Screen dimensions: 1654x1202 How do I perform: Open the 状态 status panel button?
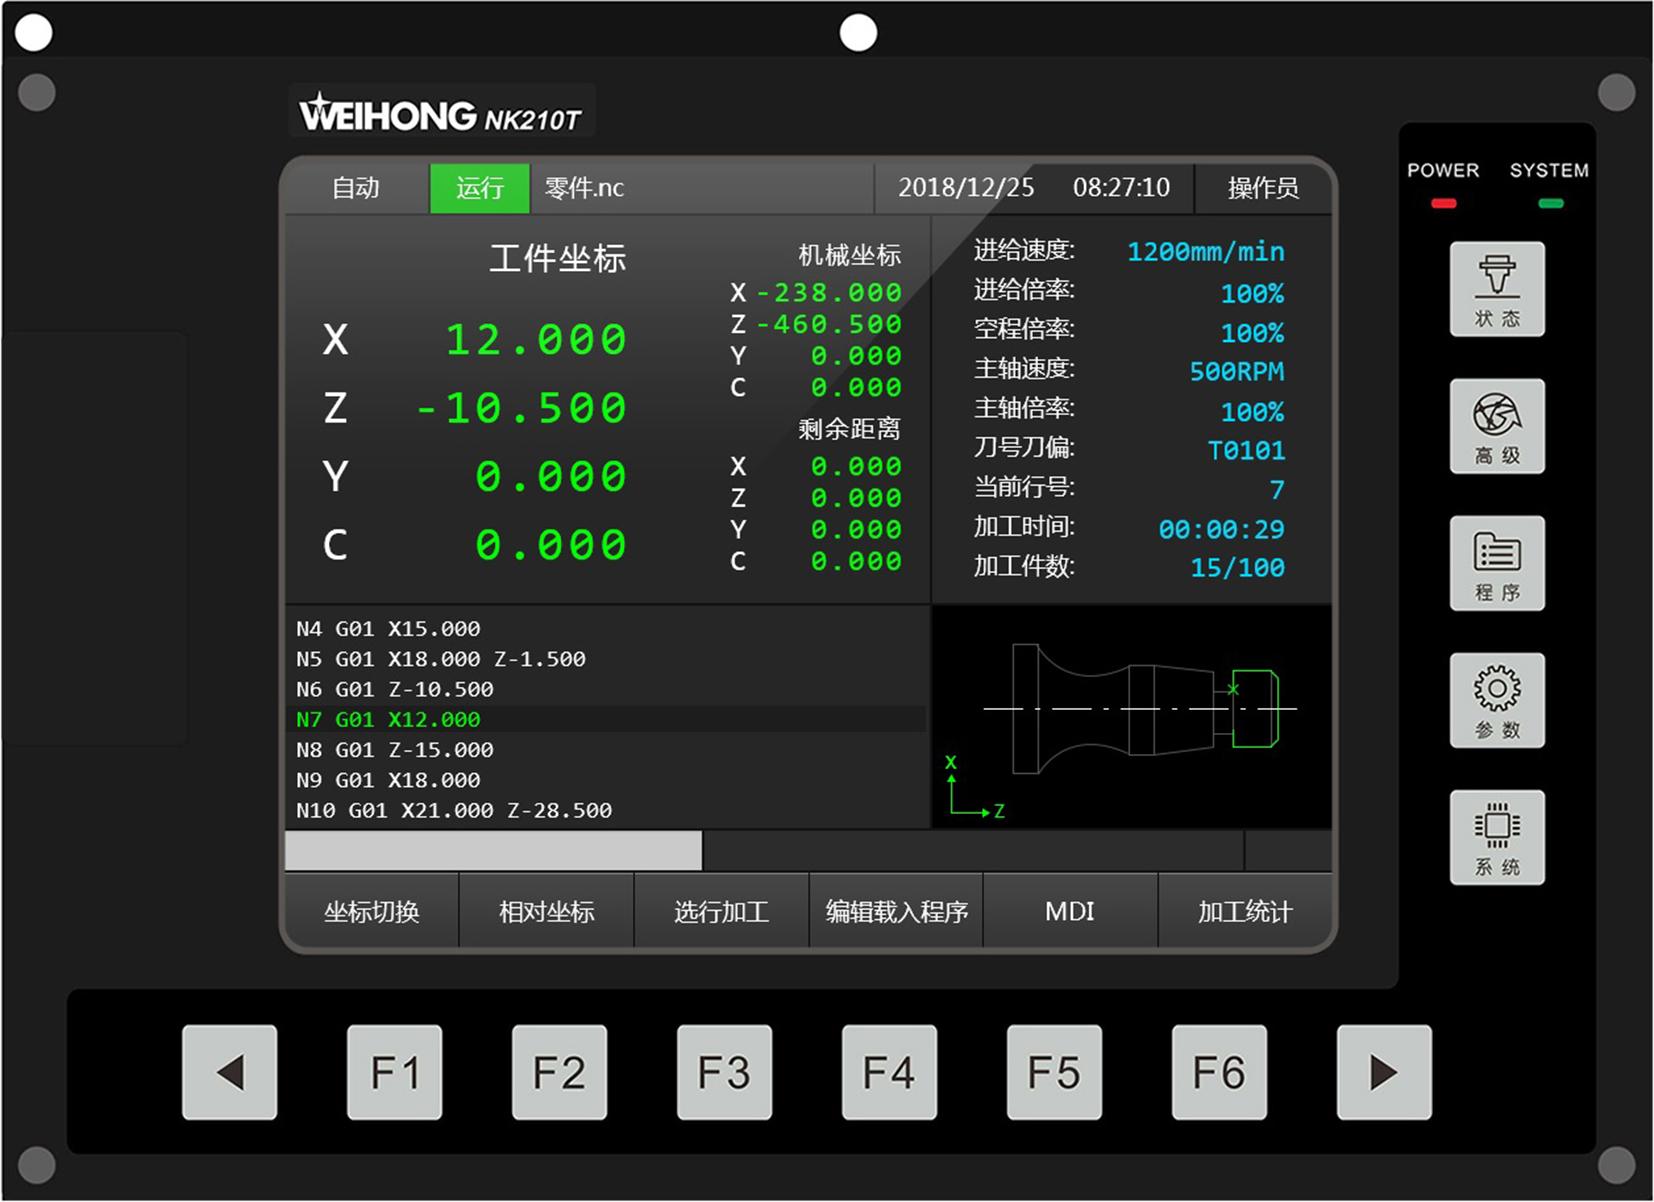tap(1497, 289)
